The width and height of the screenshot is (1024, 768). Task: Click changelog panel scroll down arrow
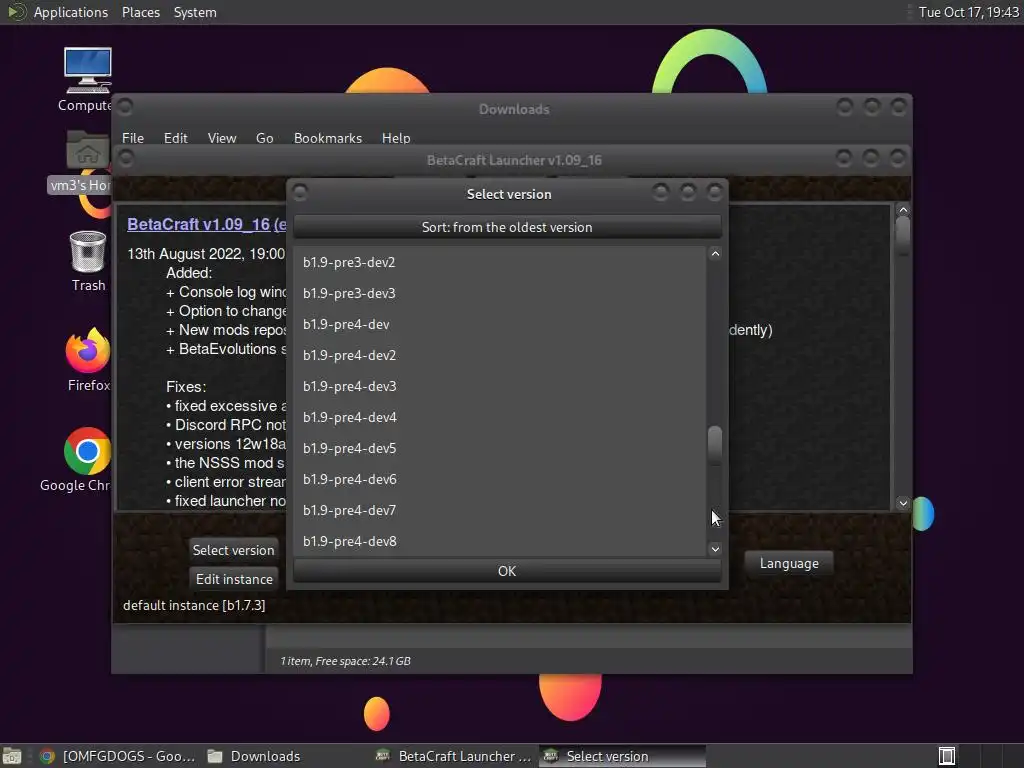(903, 503)
